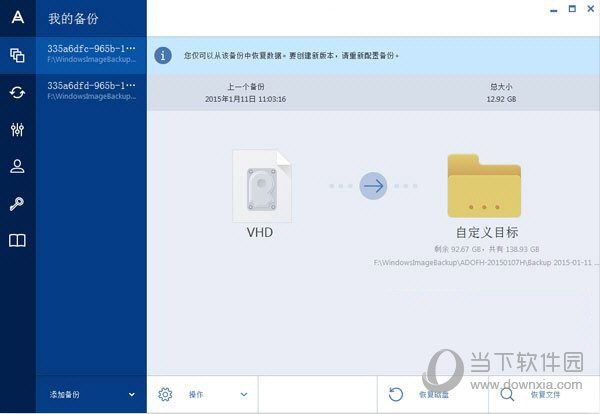Expand the 添加备份 dropdown arrow

pos(132,394)
